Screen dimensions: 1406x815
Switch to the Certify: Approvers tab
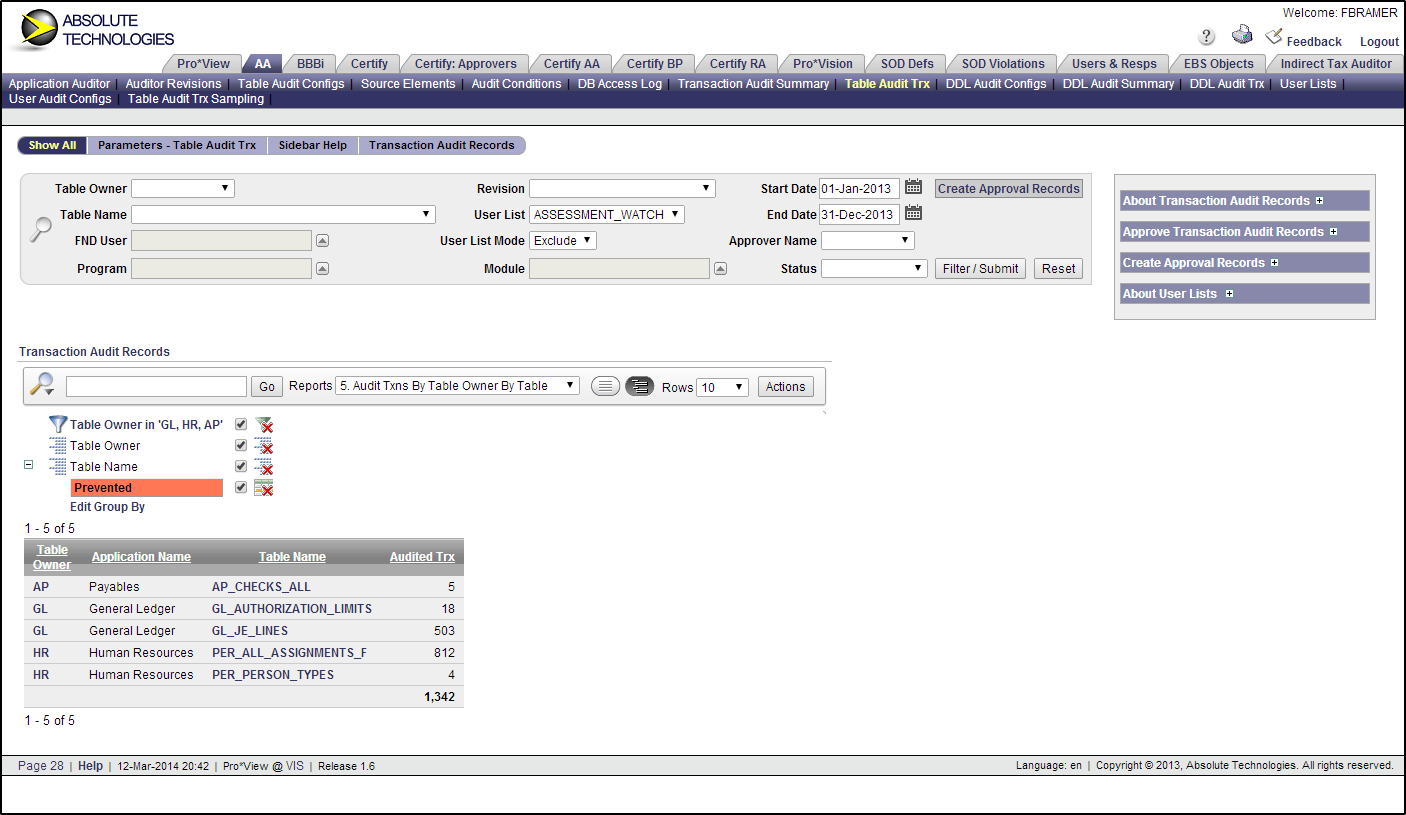coord(466,63)
